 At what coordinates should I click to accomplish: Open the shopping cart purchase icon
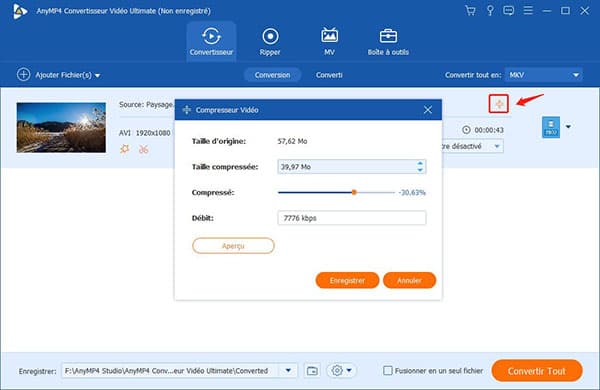pyautogui.click(x=470, y=10)
